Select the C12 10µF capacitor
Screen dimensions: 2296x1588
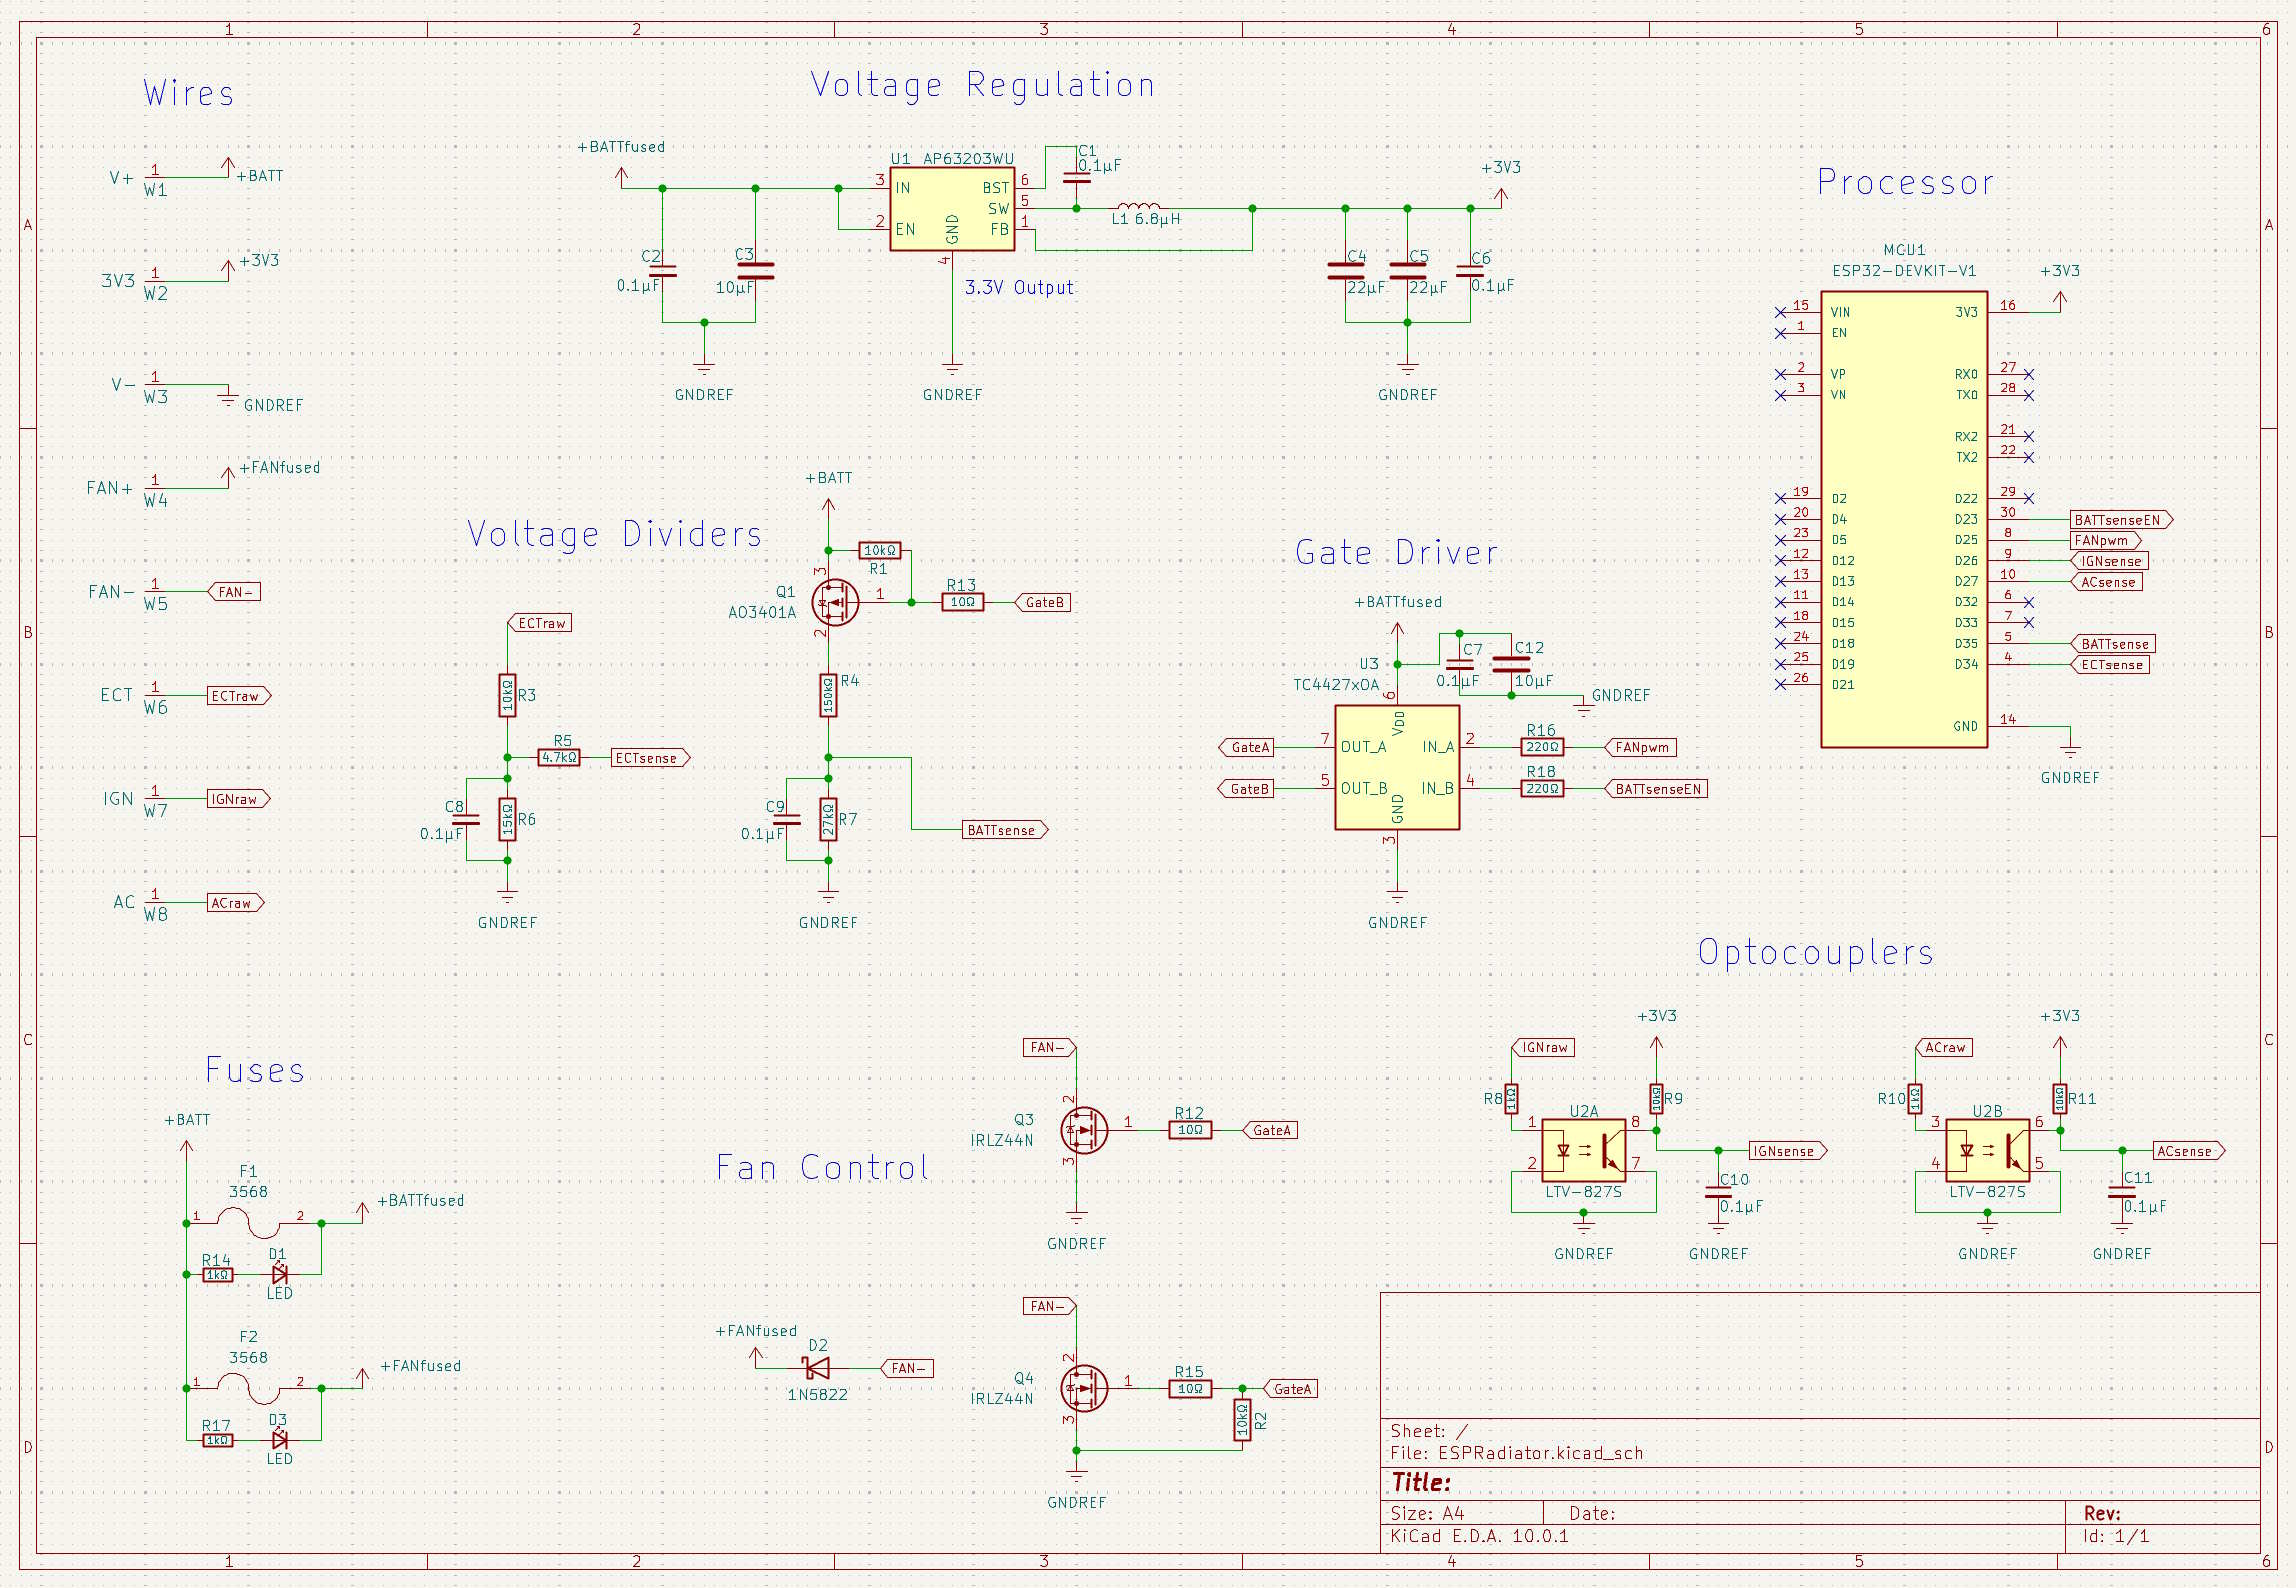coord(1510,664)
